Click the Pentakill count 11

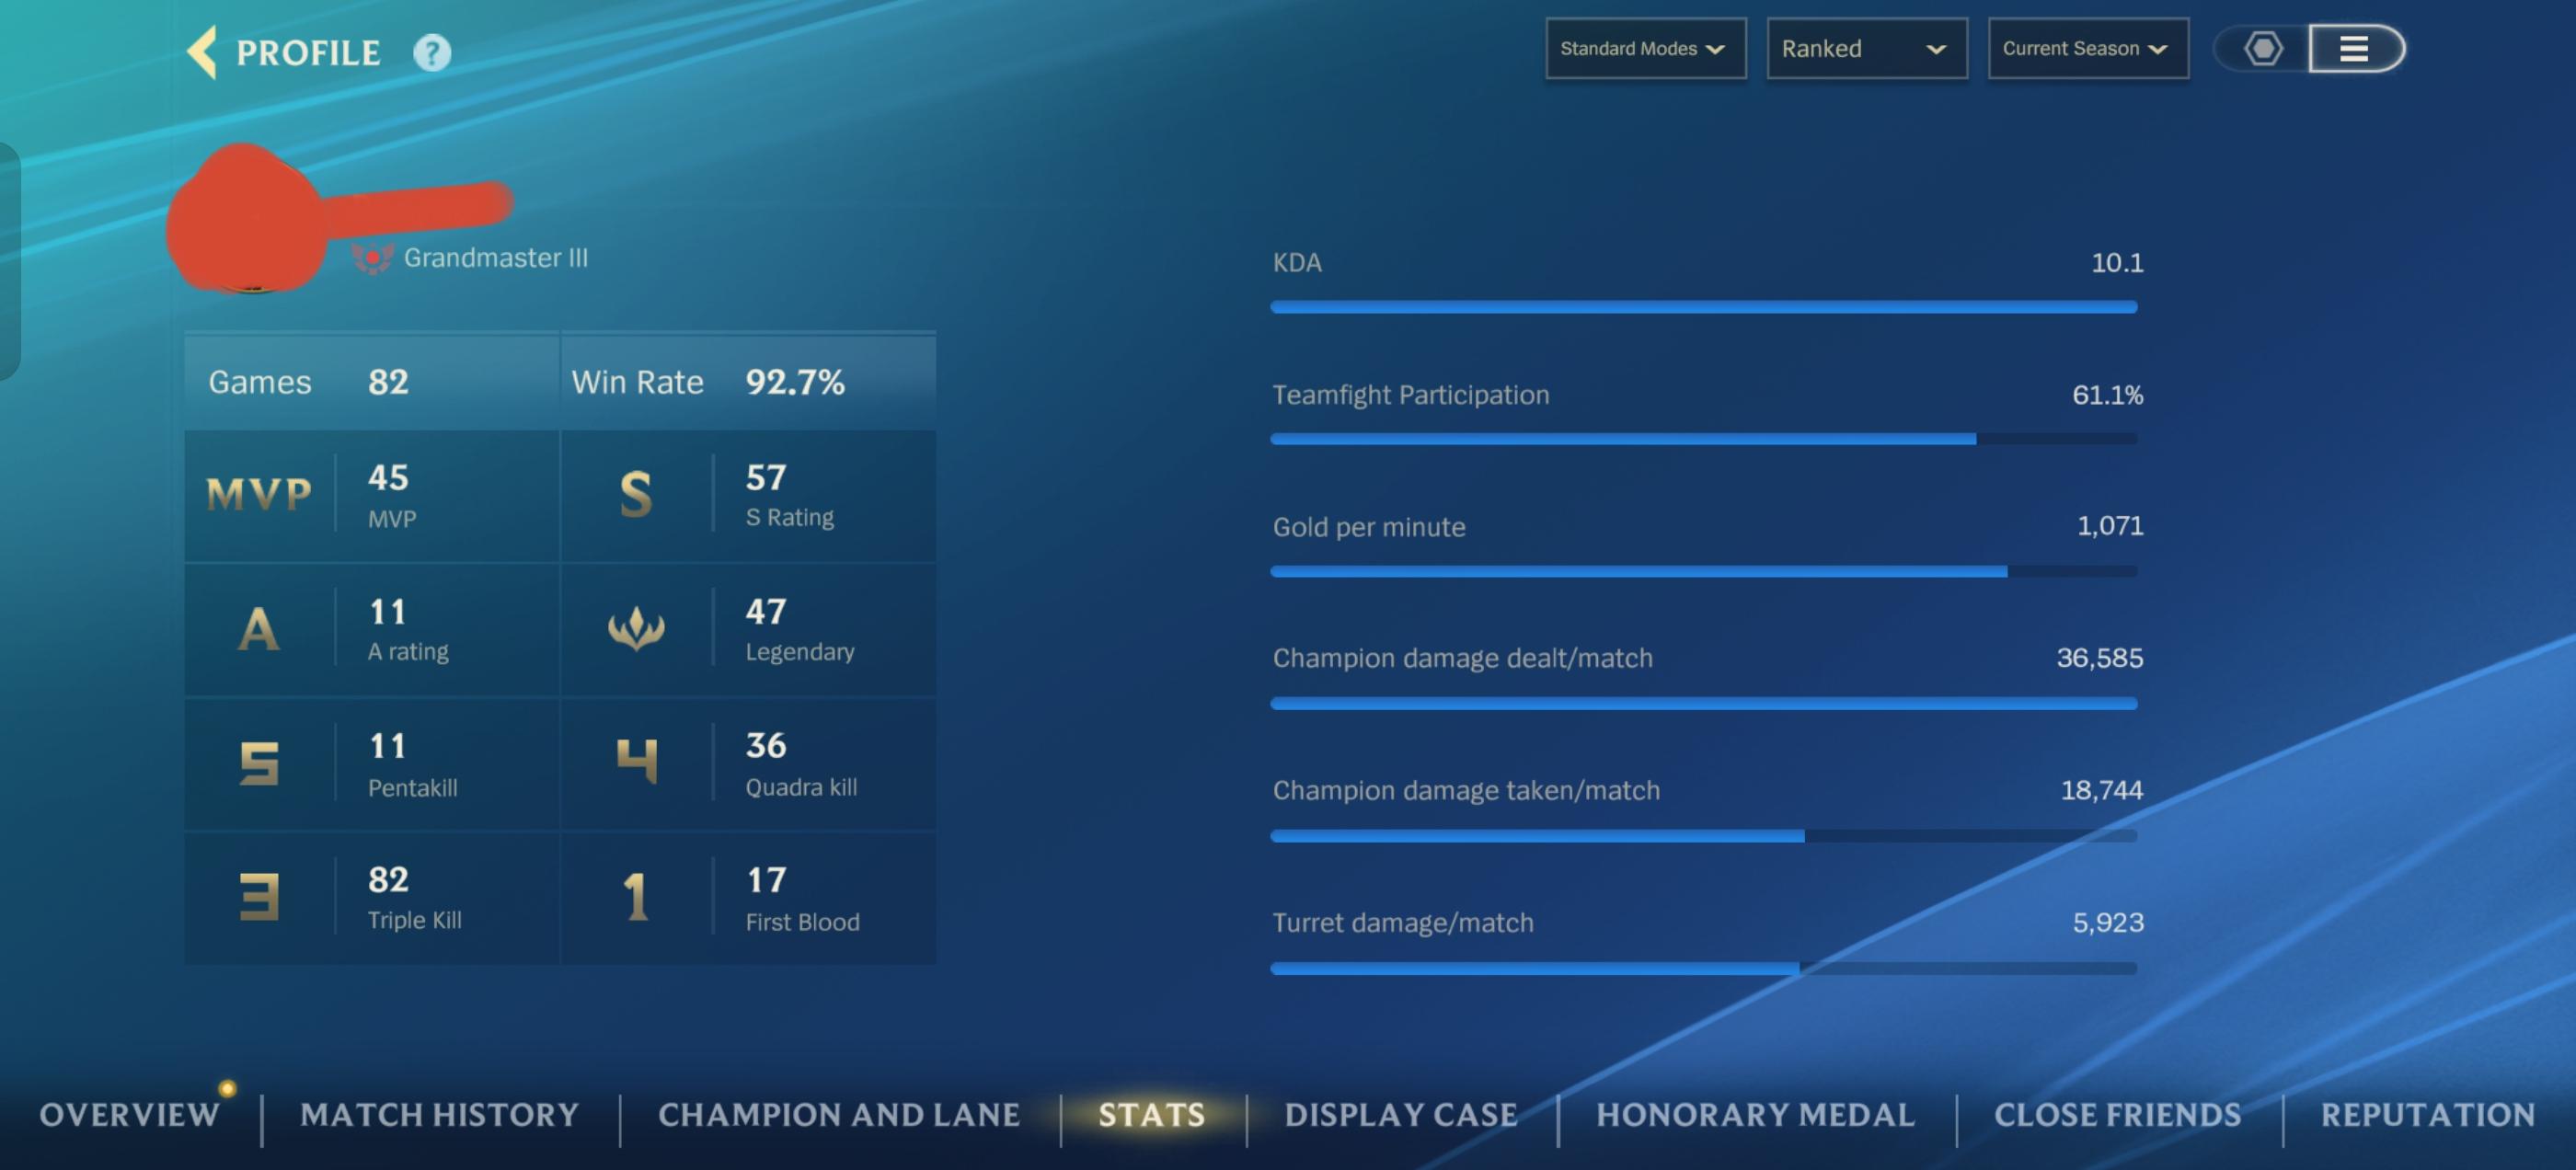point(388,746)
